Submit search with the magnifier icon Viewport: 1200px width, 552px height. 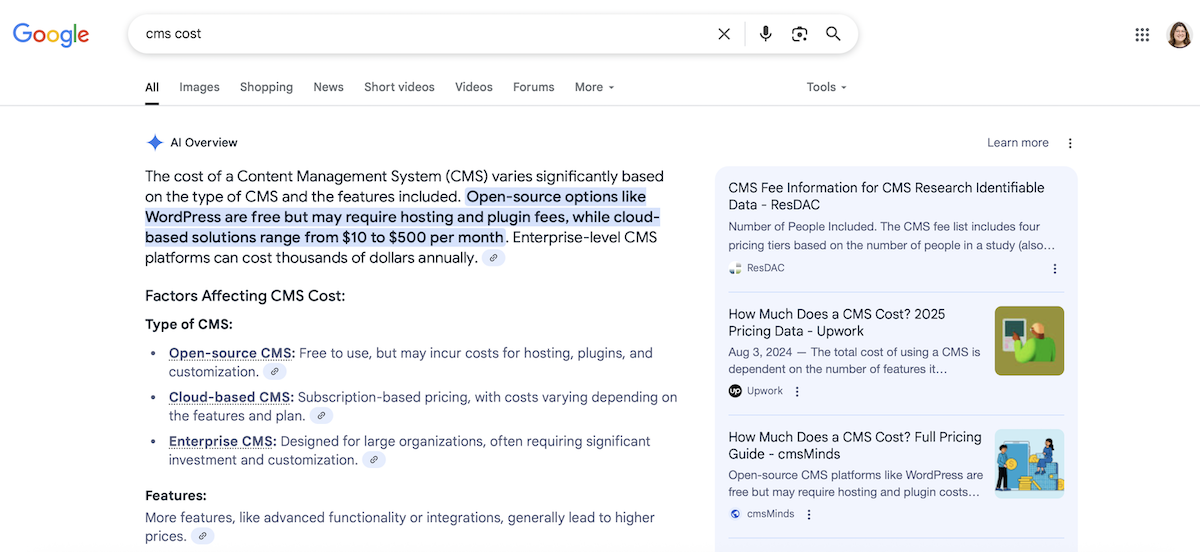click(x=833, y=34)
